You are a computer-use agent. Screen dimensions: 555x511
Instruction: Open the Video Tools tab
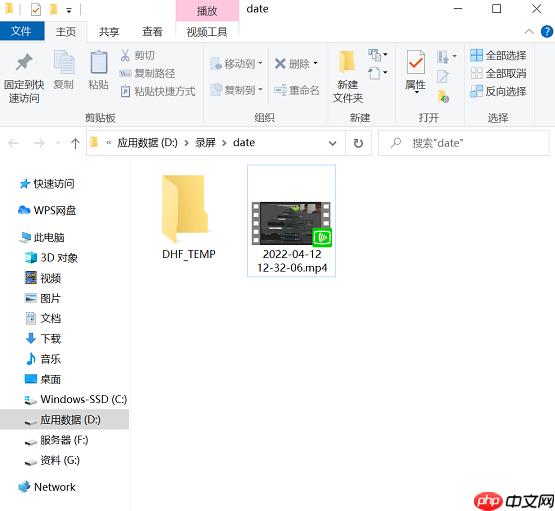point(207,32)
